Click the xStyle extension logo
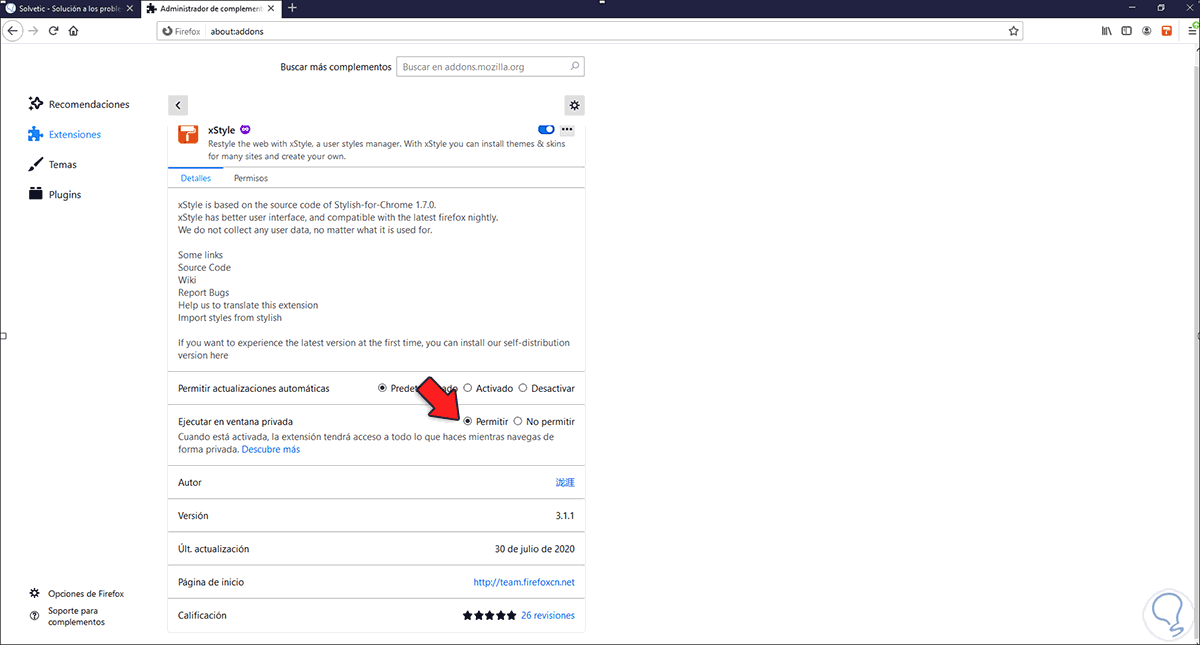The width and height of the screenshot is (1200, 645). [188, 134]
